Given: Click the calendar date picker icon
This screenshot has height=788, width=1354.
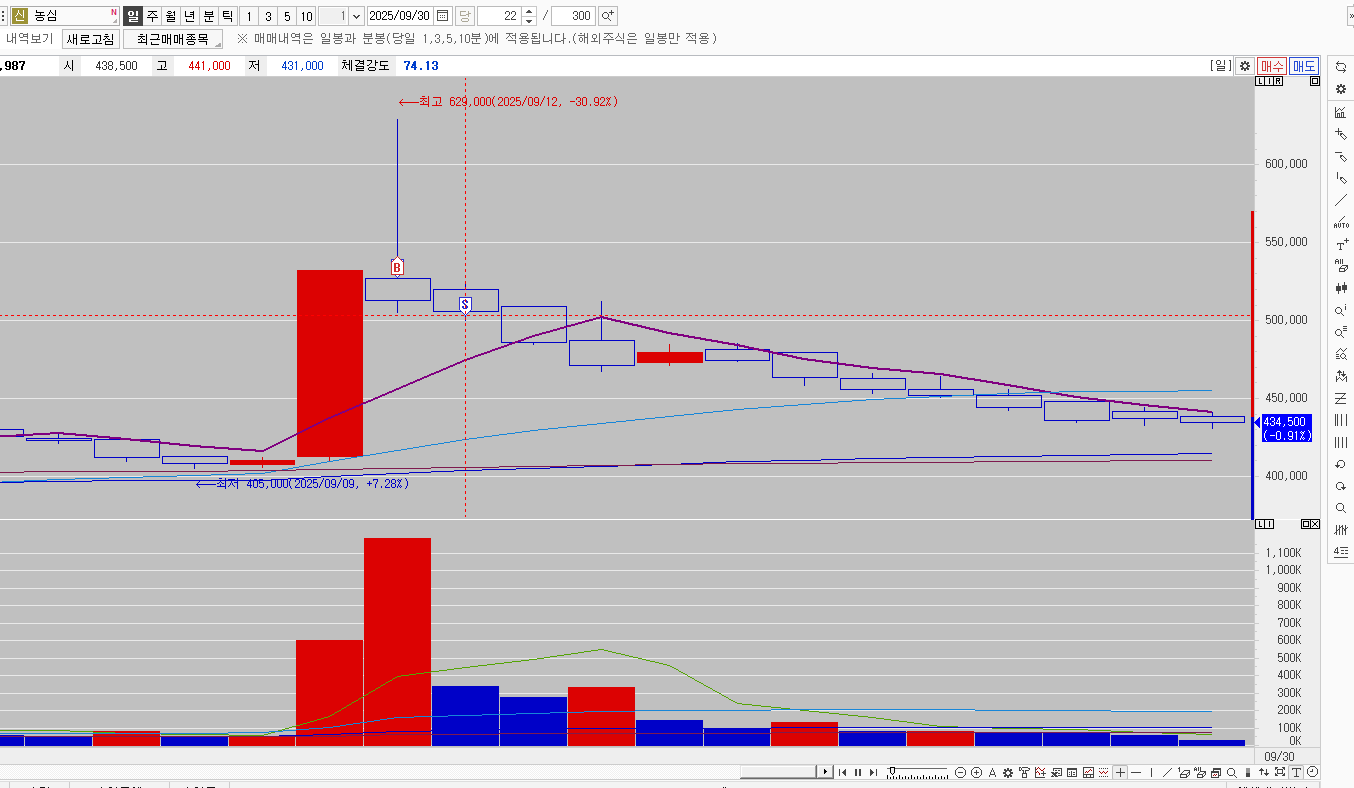Looking at the screenshot, I should coord(443,16).
